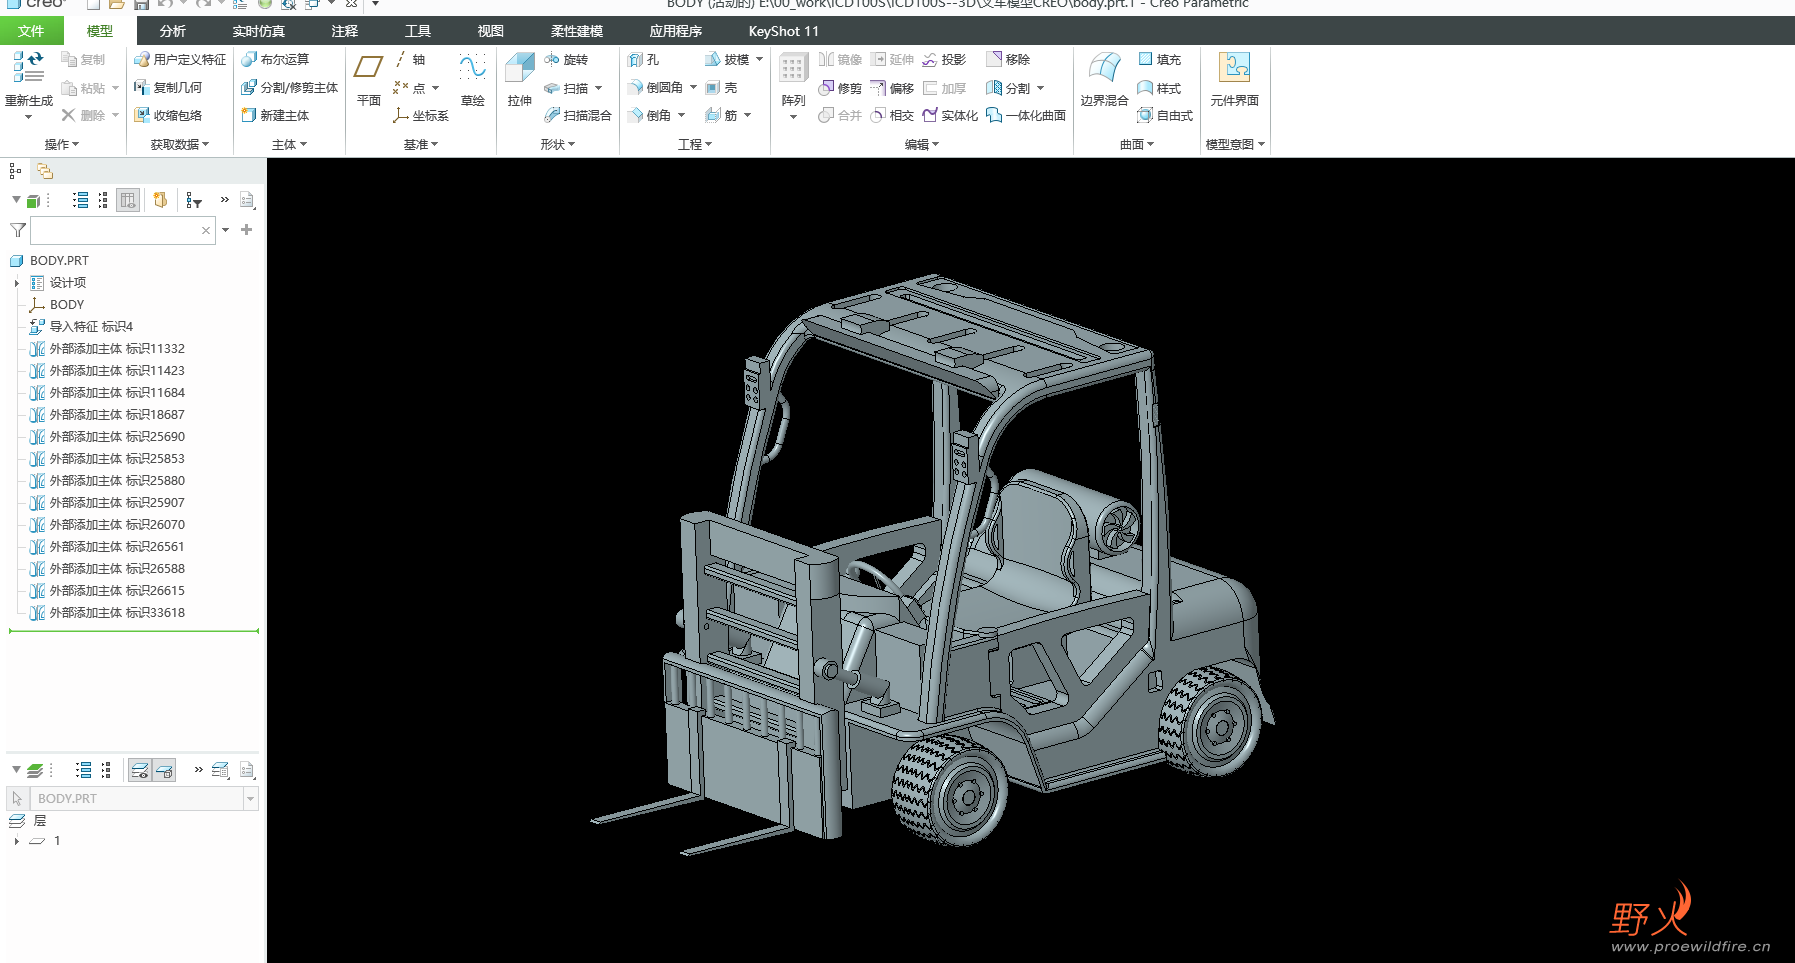Toggle layer items display button in layer tree

pyautogui.click(x=165, y=770)
